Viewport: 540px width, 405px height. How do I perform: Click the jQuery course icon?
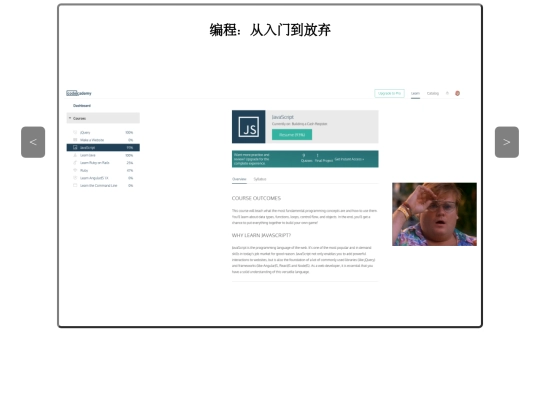pyautogui.click(x=75, y=132)
